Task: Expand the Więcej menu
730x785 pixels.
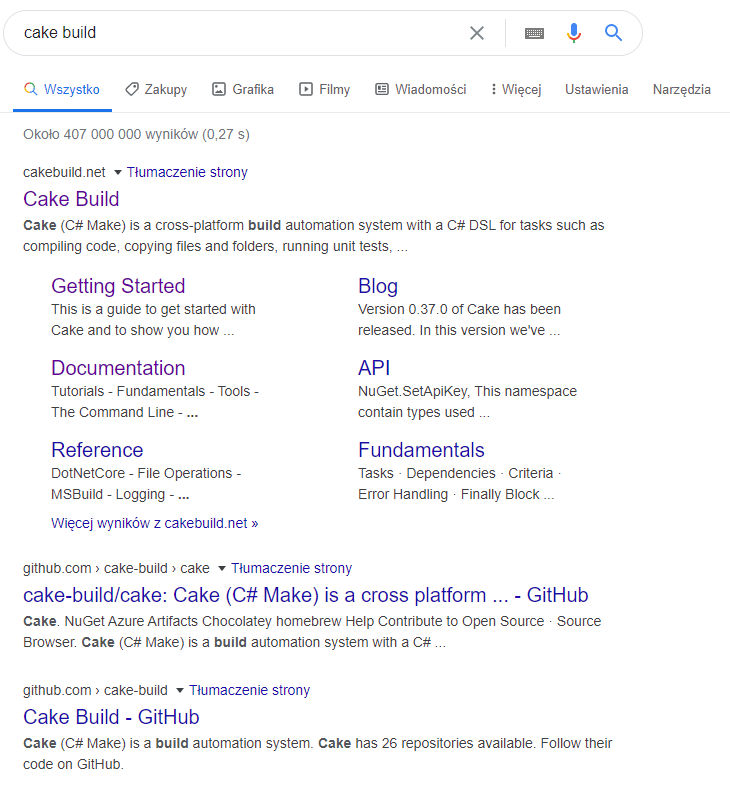Action: coord(516,89)
